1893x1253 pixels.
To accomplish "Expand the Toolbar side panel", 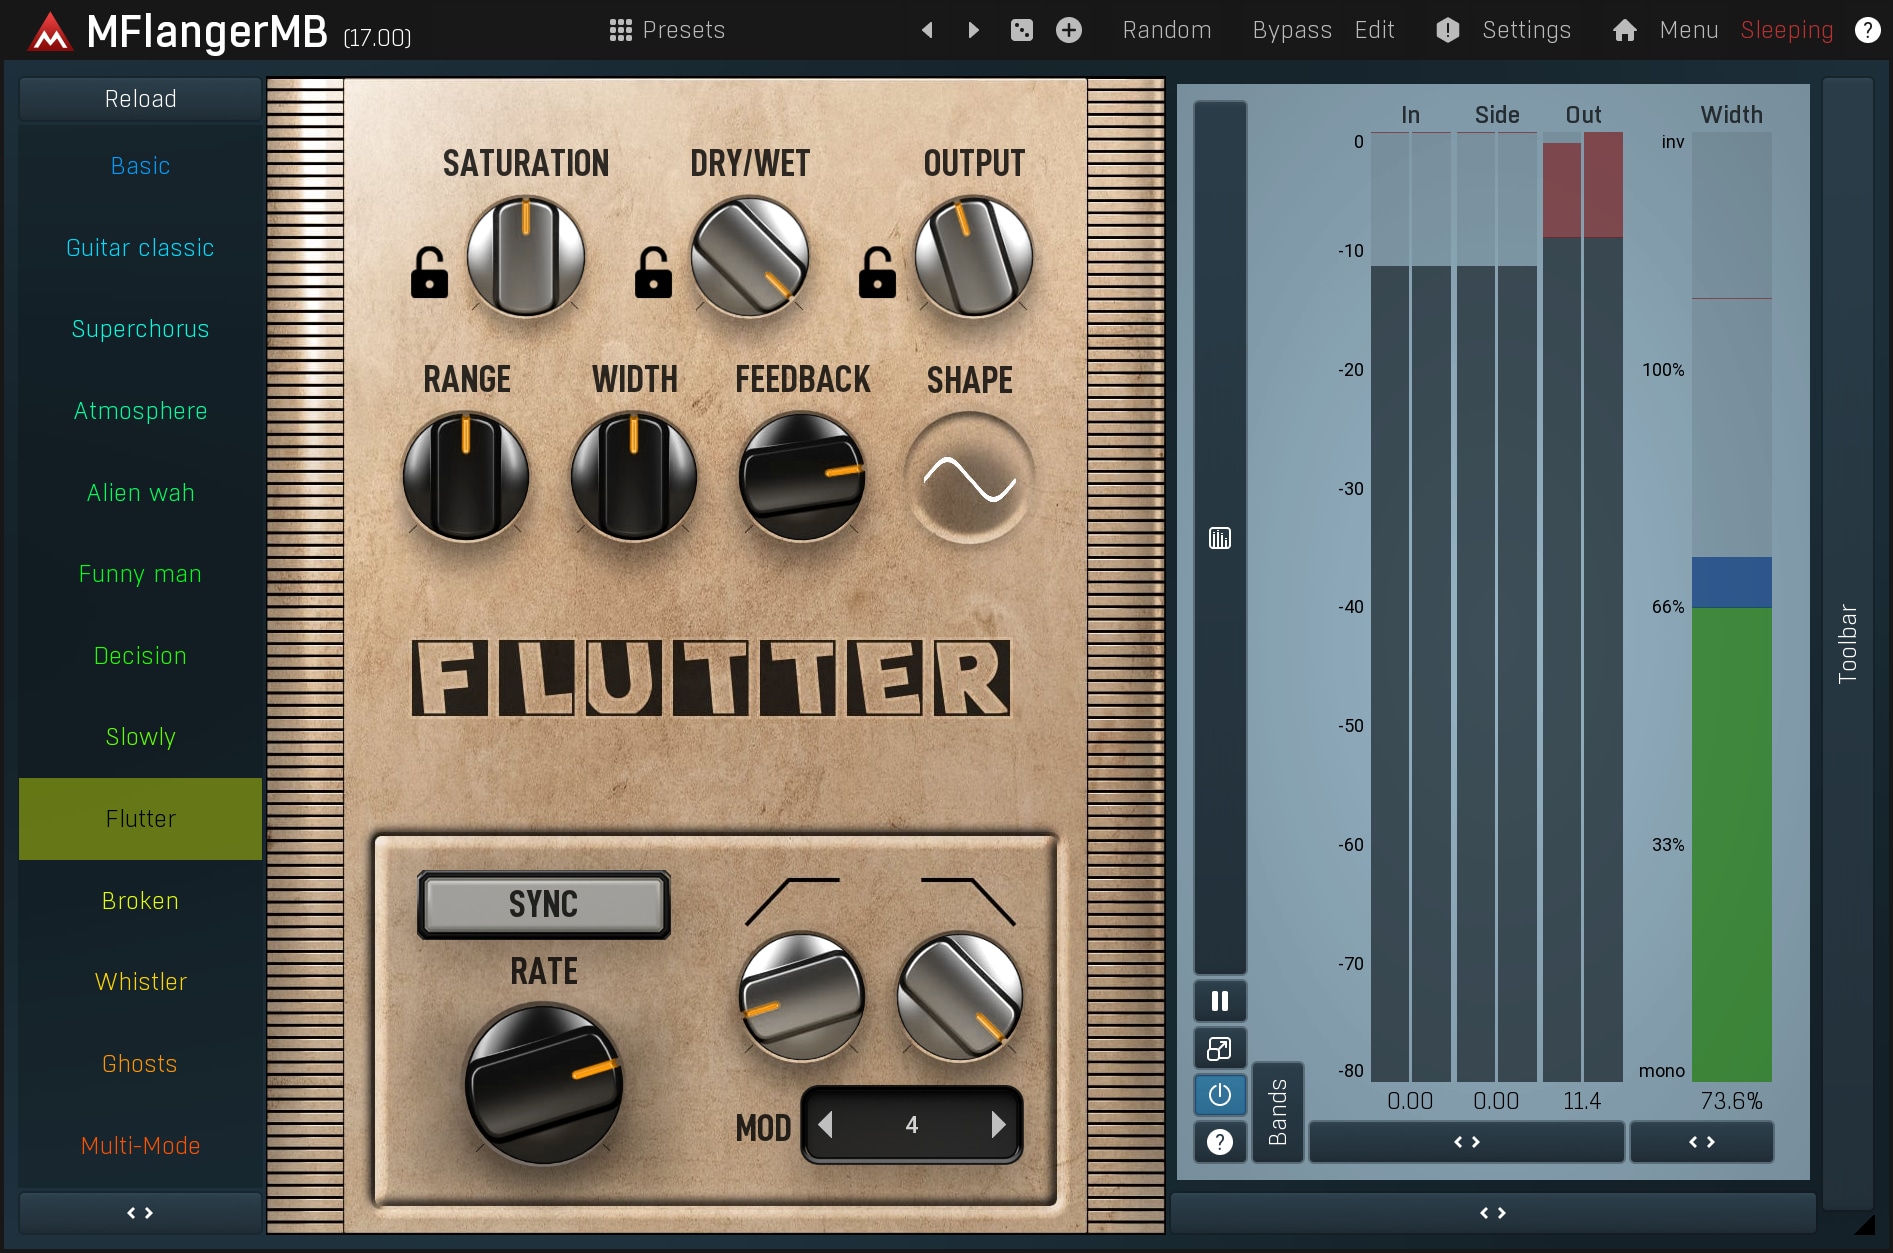I will coord(1846,643).
